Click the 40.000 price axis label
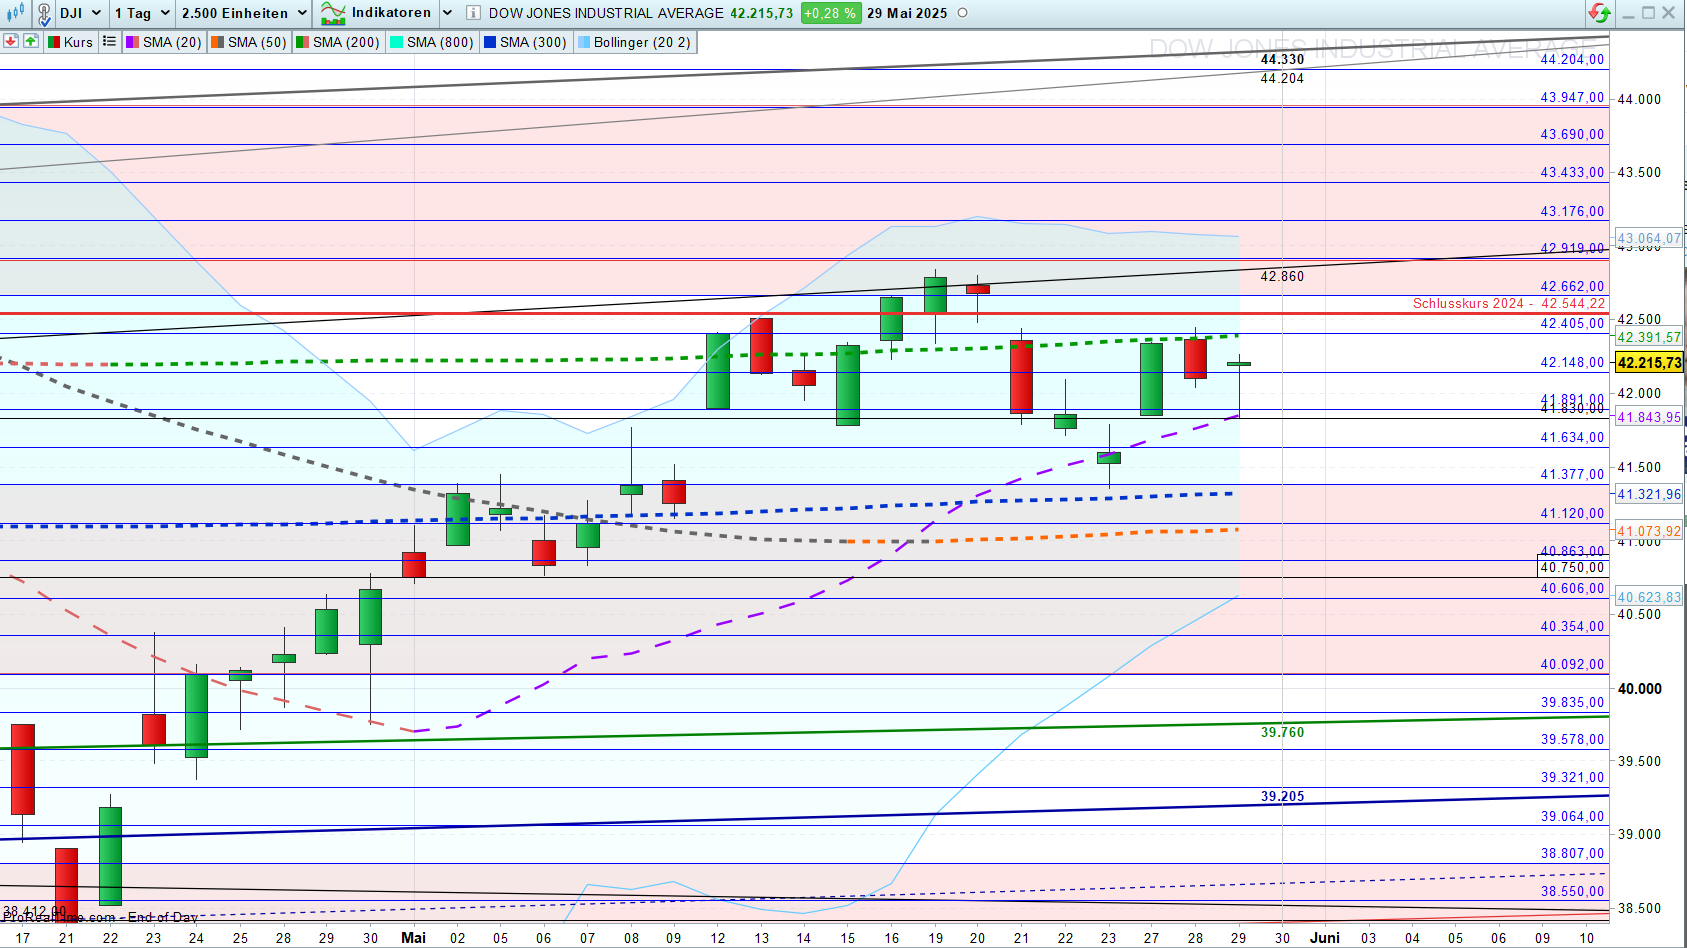This screenshot has height=948, width=1687. pyautogui.click(x=1639, y=688)
